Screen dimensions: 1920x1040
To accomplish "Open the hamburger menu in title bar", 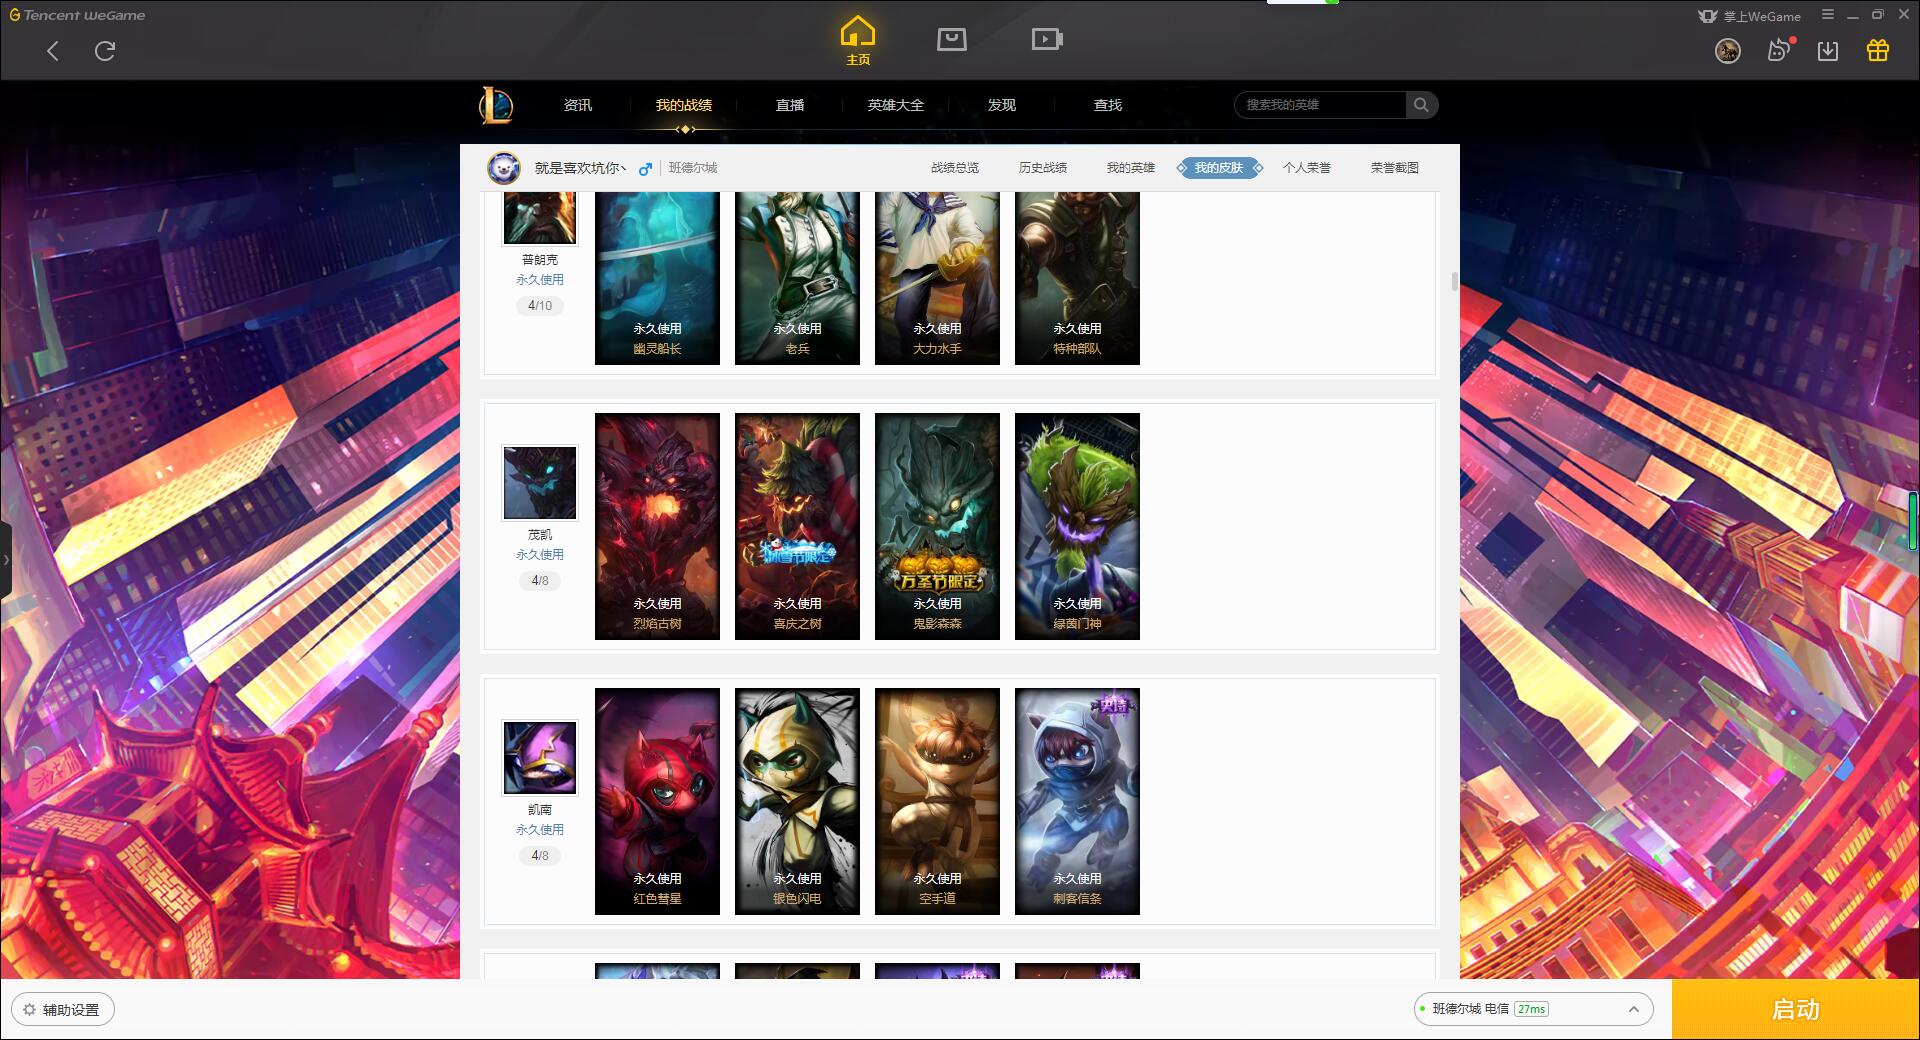I will coord(1828,15).
